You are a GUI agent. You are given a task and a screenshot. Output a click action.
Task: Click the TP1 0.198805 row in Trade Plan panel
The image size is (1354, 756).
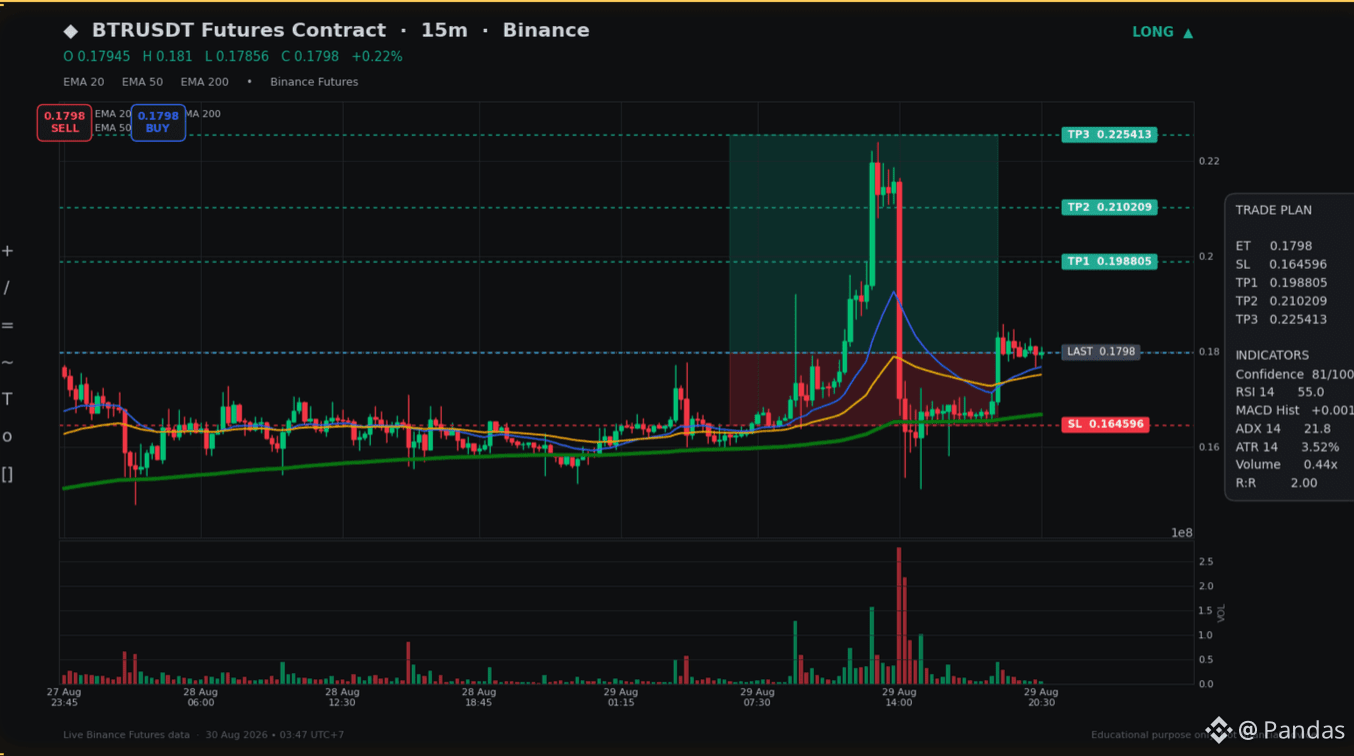tap(1281, 283)
